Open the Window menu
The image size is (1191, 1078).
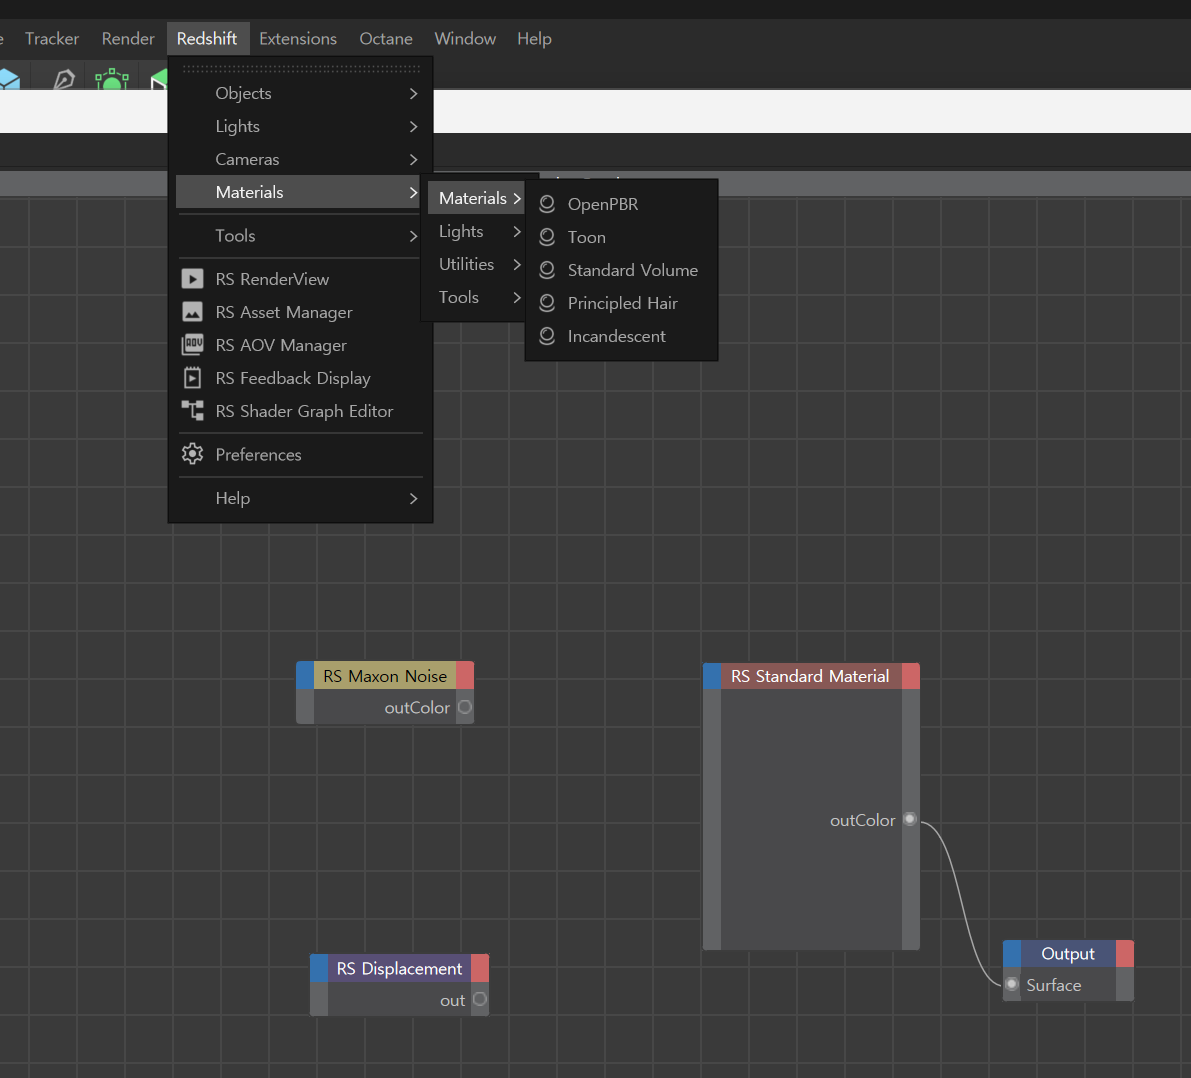click(465, 39)
